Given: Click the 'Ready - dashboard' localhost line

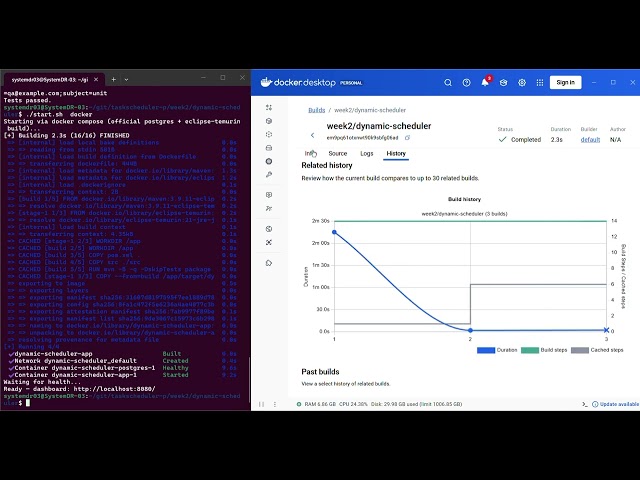Looking at the screenshot, I should pyautogui.click(x=79, y=389).
